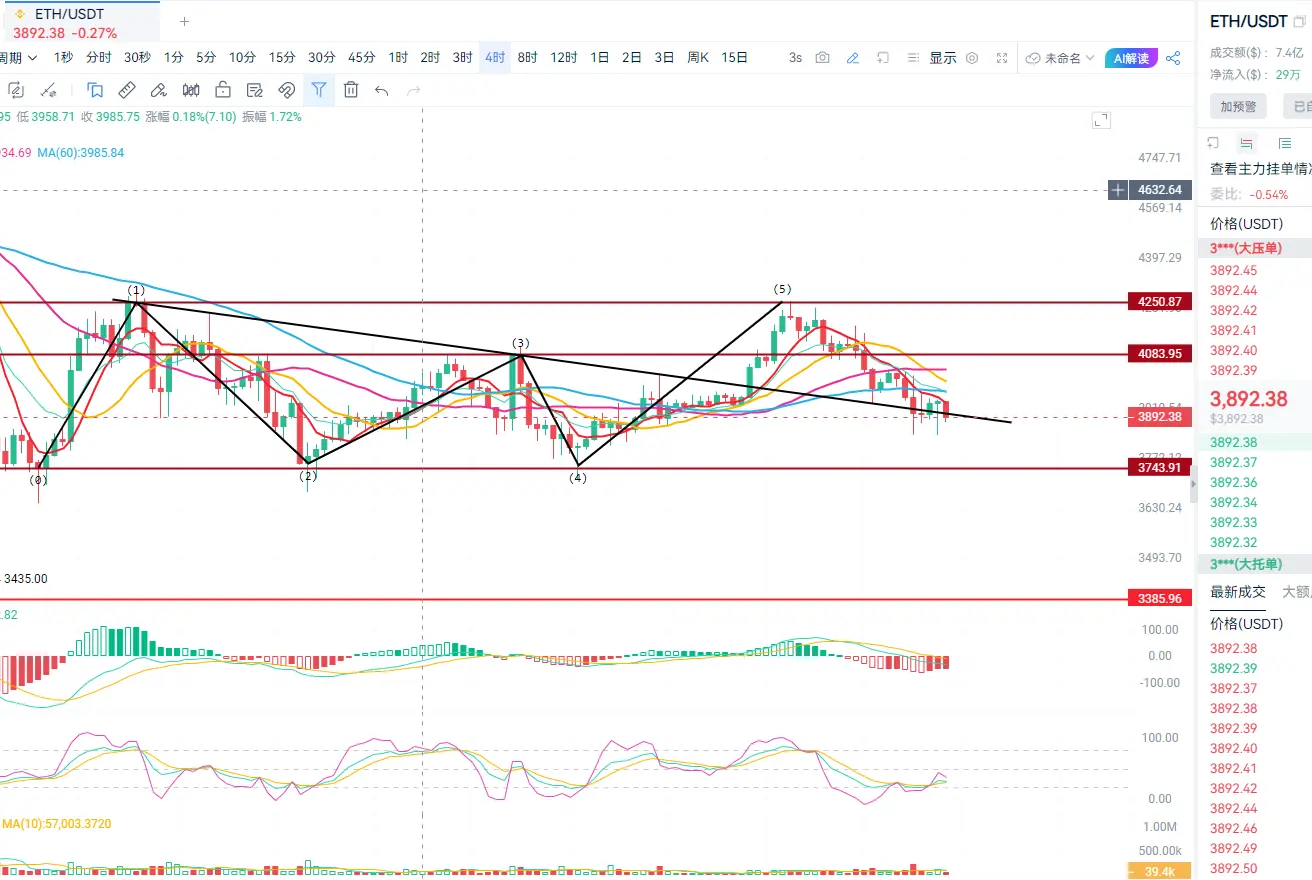Select the green list order book layout icon
This screenshot has width=1312, height=880.
pos(1285,143)
